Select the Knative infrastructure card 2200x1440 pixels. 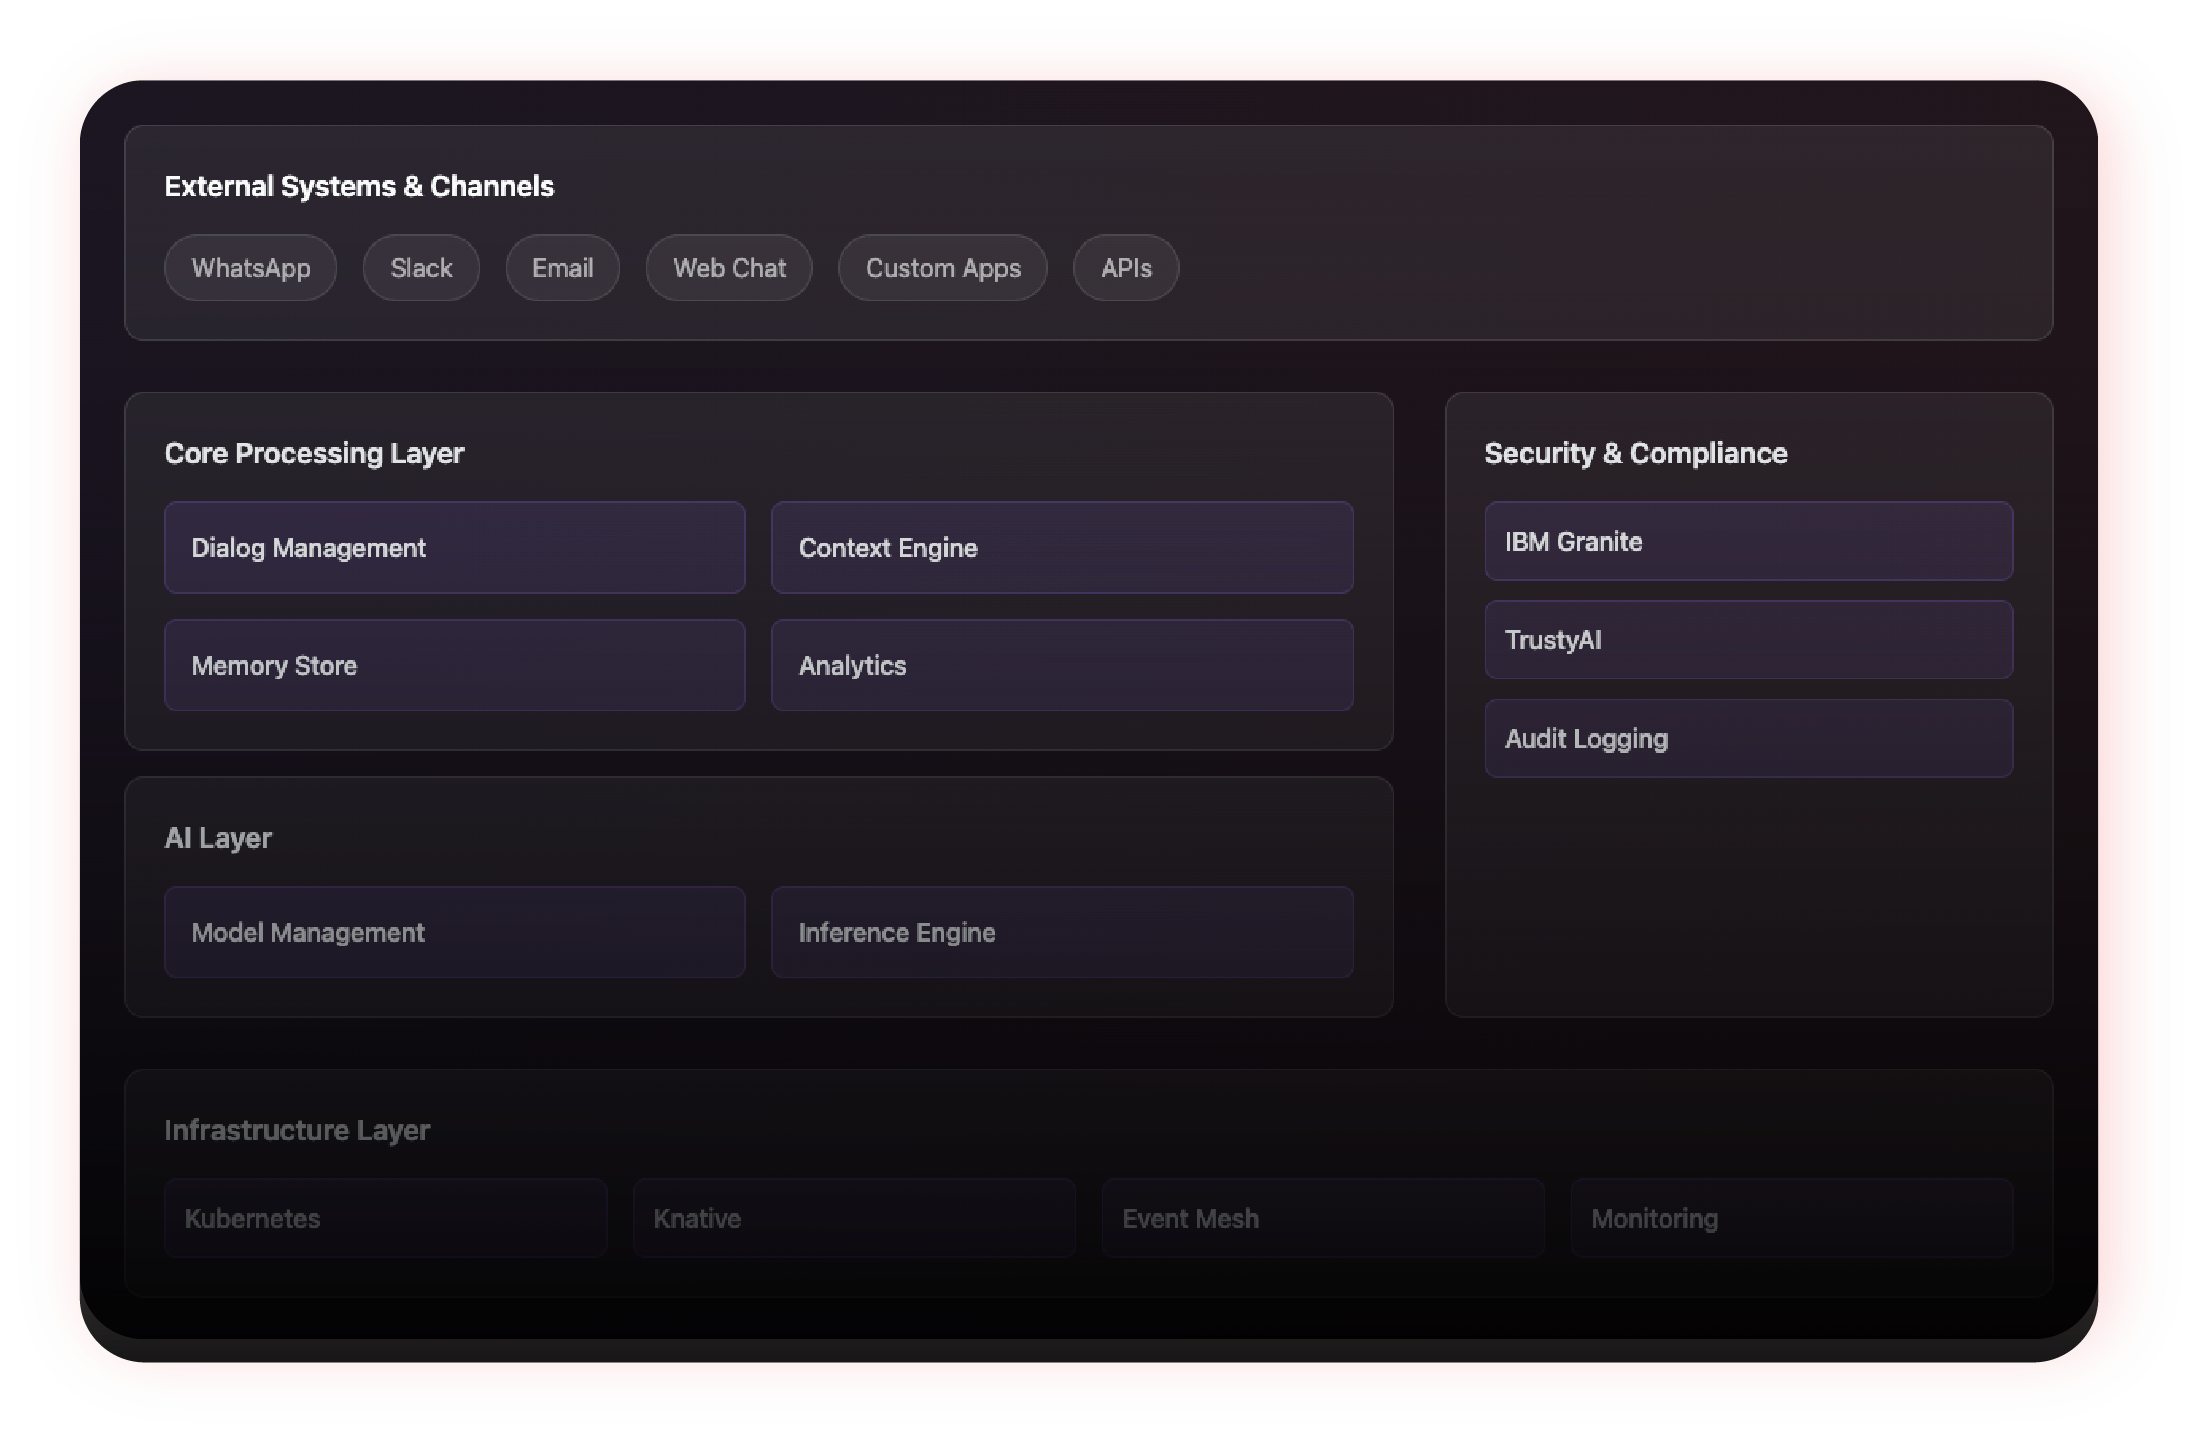[853, 1219]
